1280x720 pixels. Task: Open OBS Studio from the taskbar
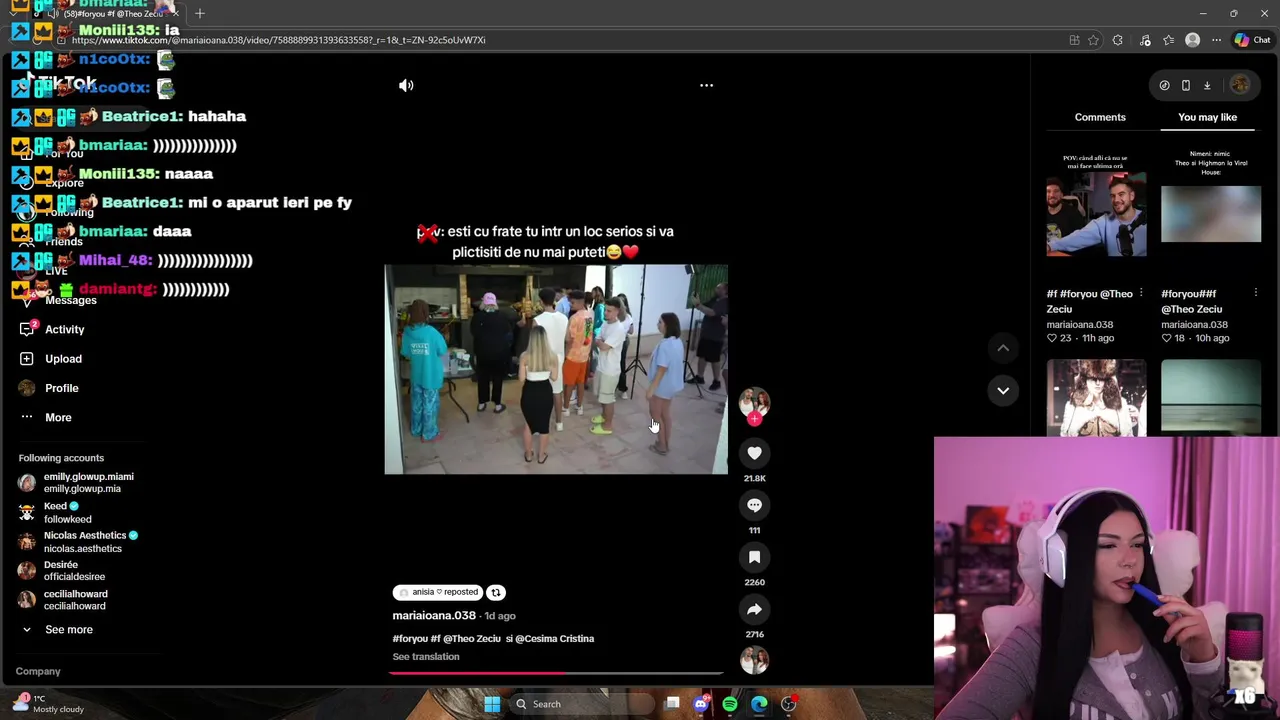coord(788,704)
